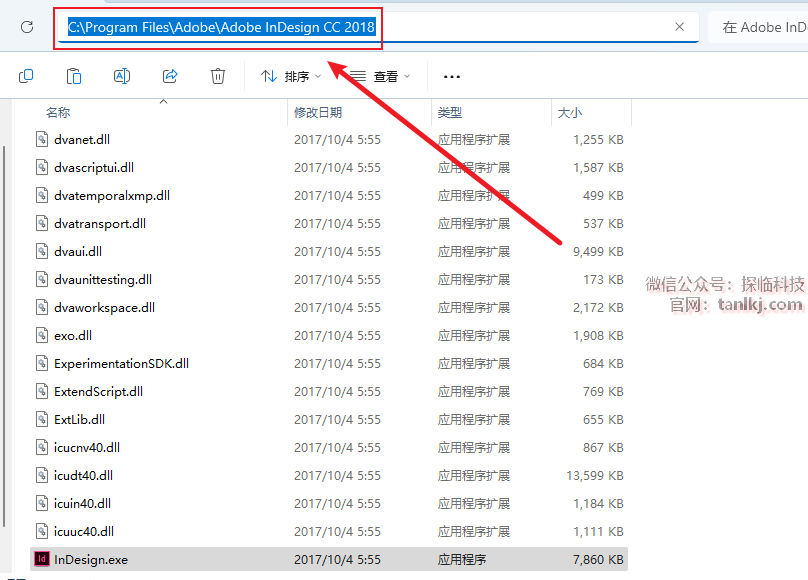The height and width of the screenshot is (580, 808).
Task: Click the share icon in the toolbar
Action: point(170,76)
